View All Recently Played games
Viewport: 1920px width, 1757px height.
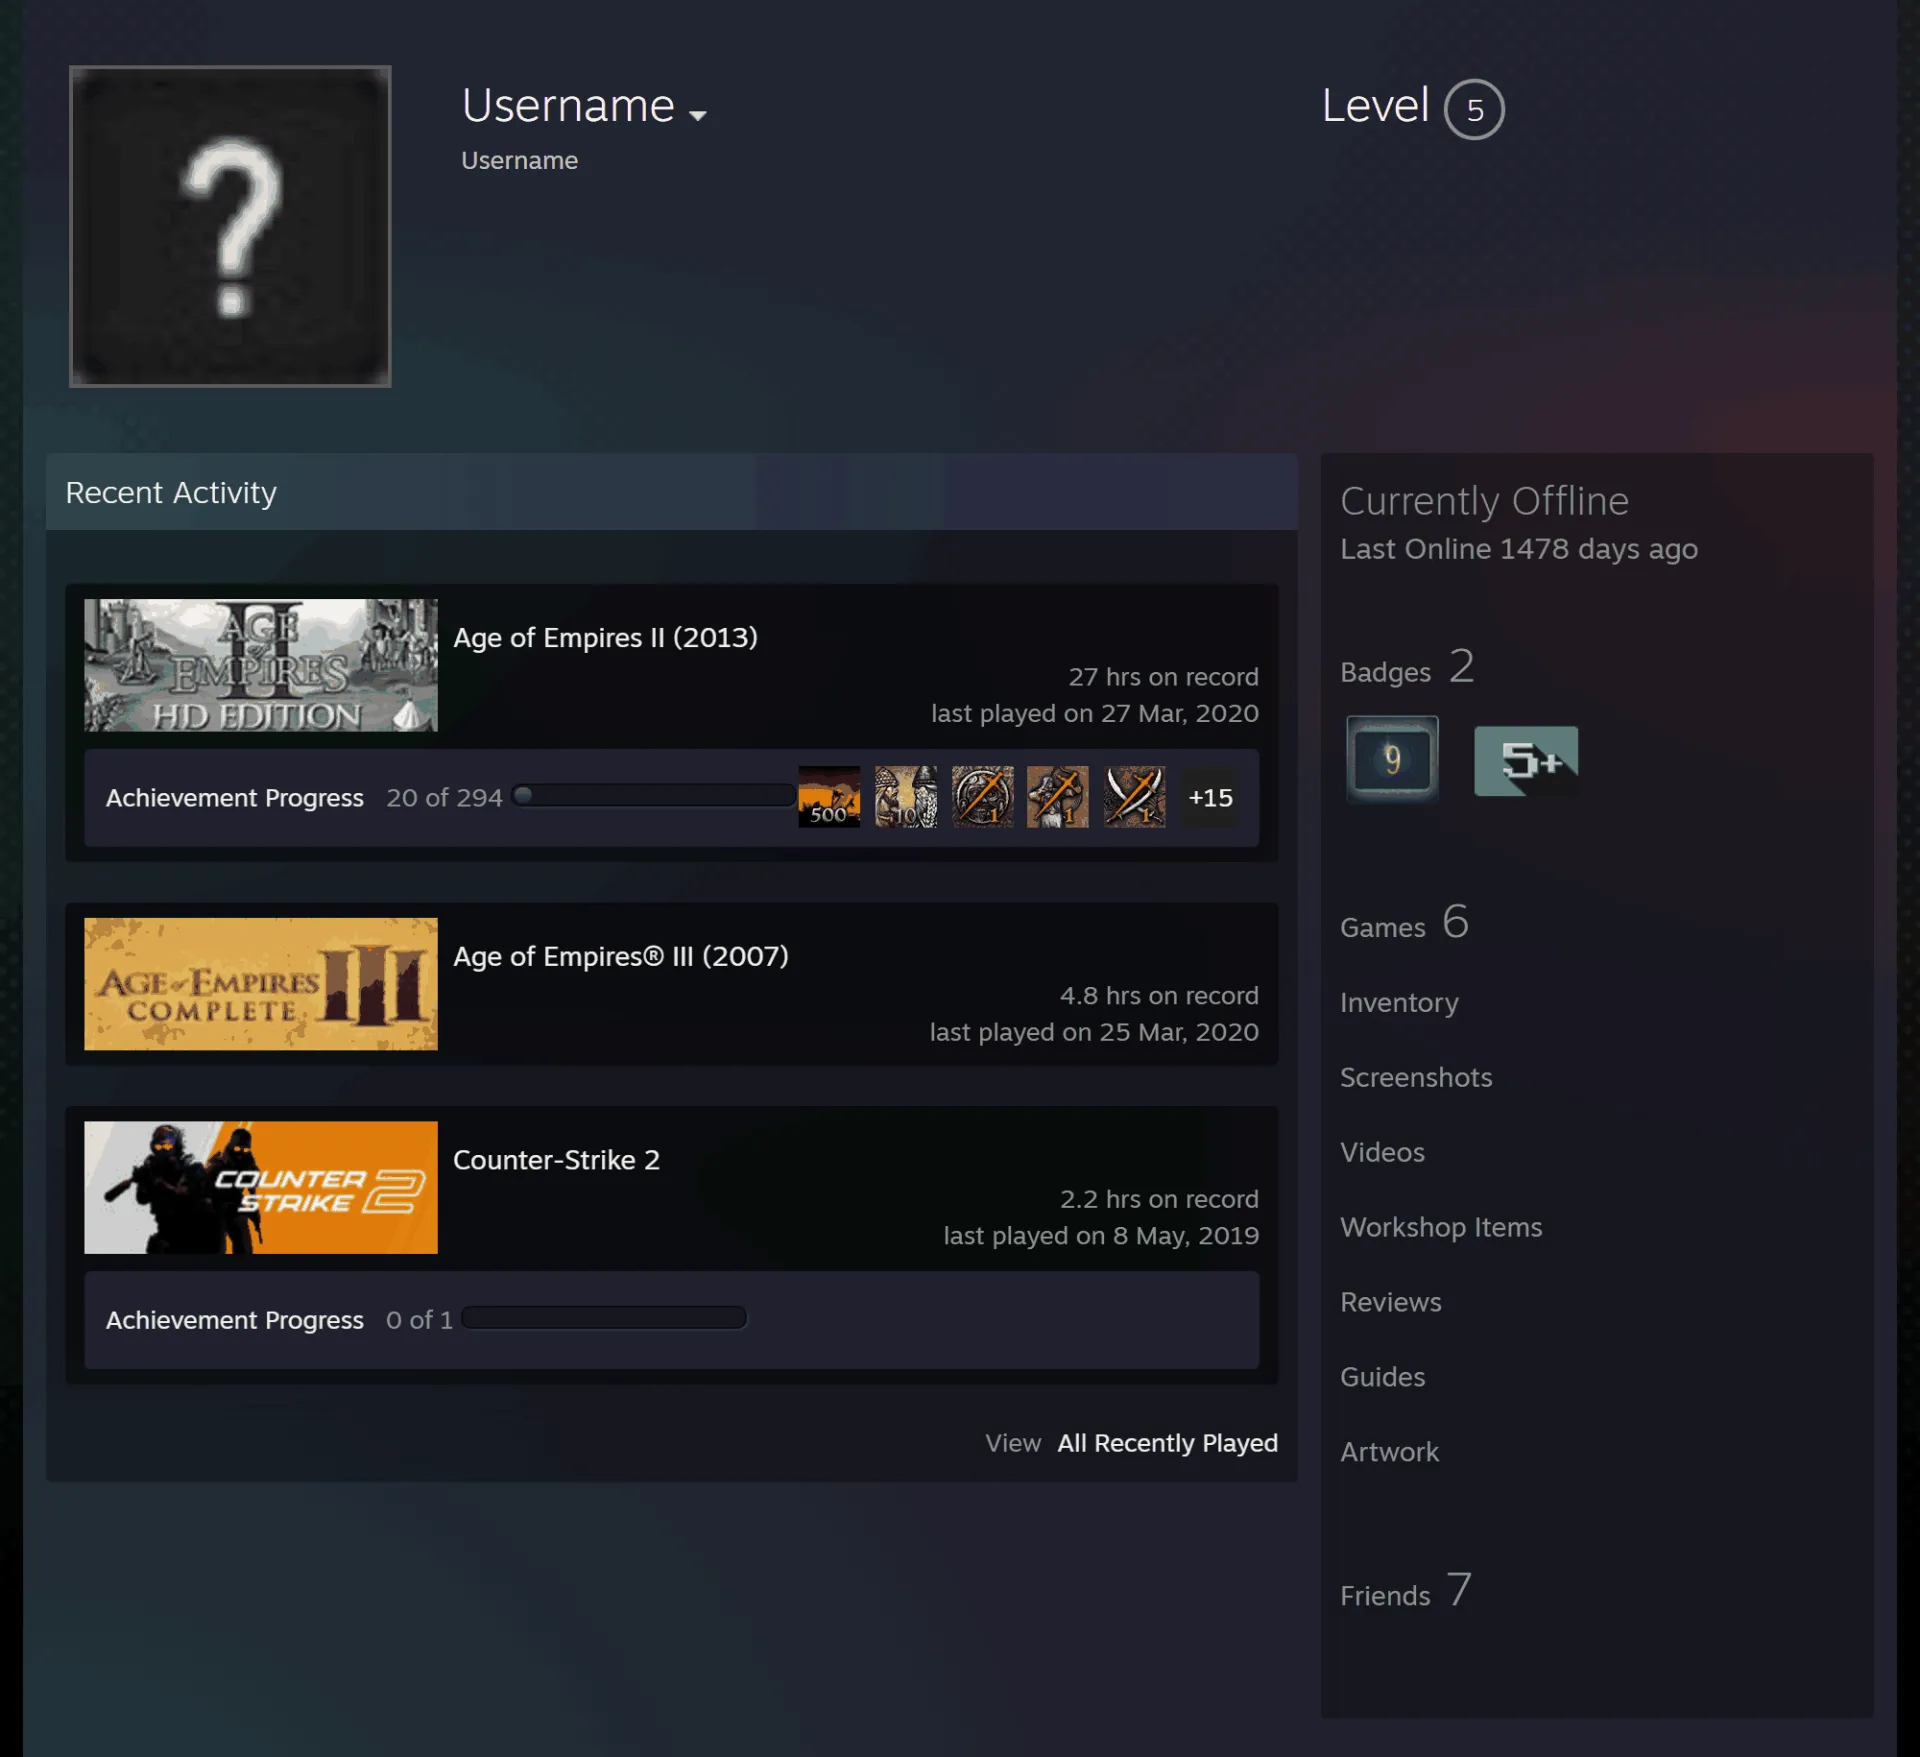1167,1443
